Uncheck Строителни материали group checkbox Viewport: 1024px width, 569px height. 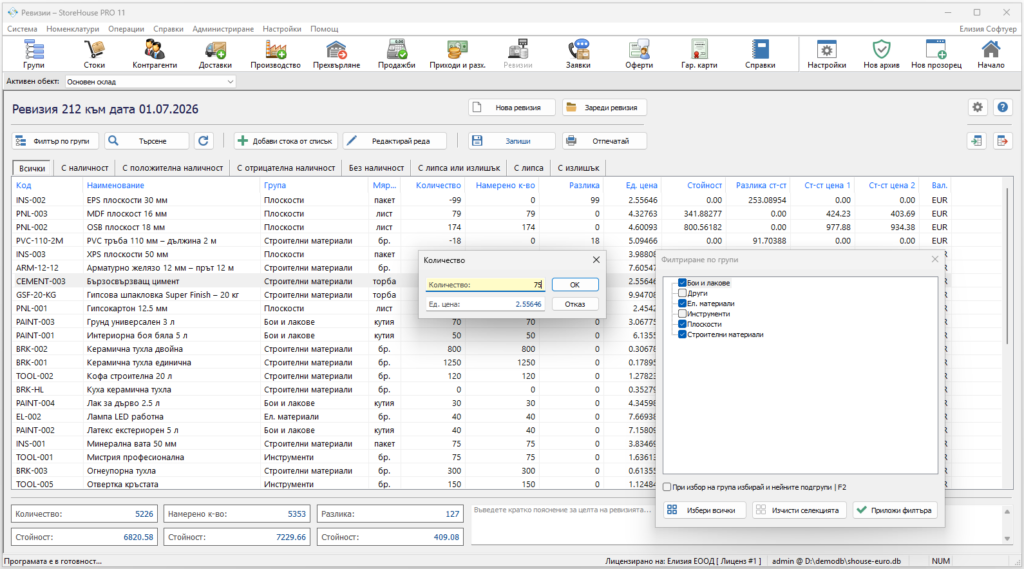[682, 334]
